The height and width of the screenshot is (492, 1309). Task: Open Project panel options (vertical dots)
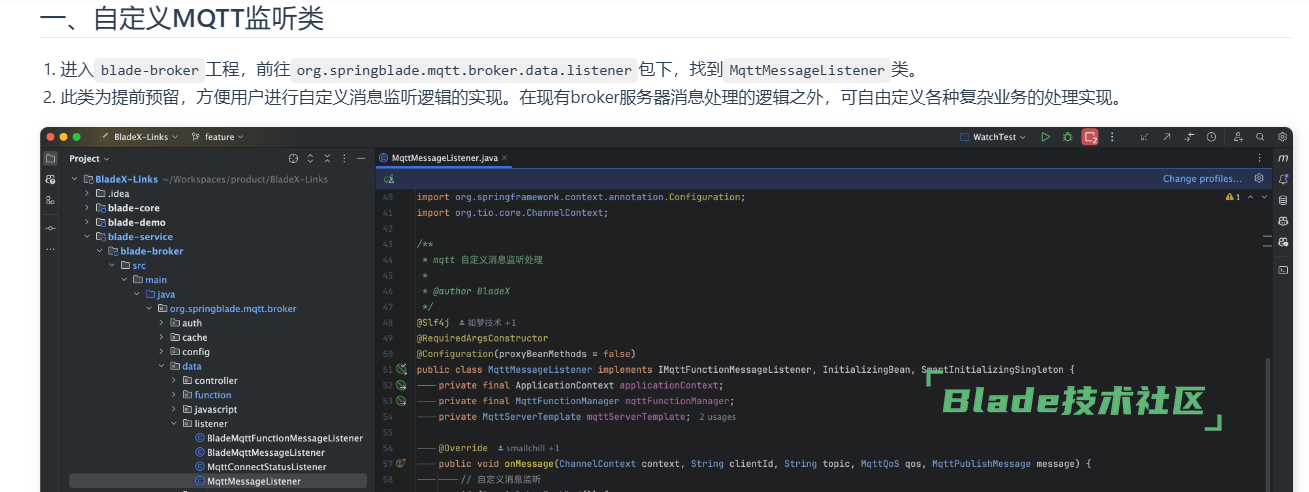point(343,158)
